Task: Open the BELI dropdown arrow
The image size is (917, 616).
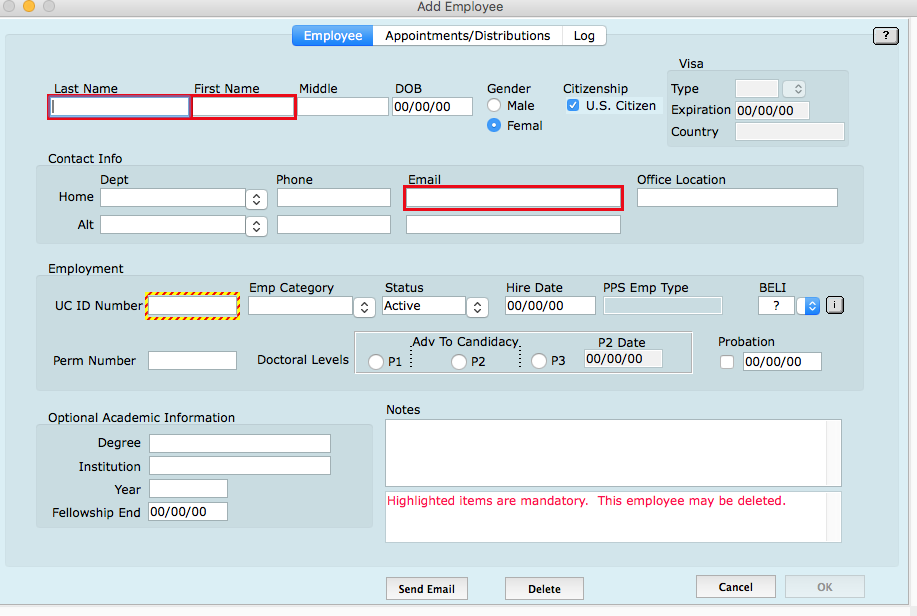Action: (x=811, y=306)
